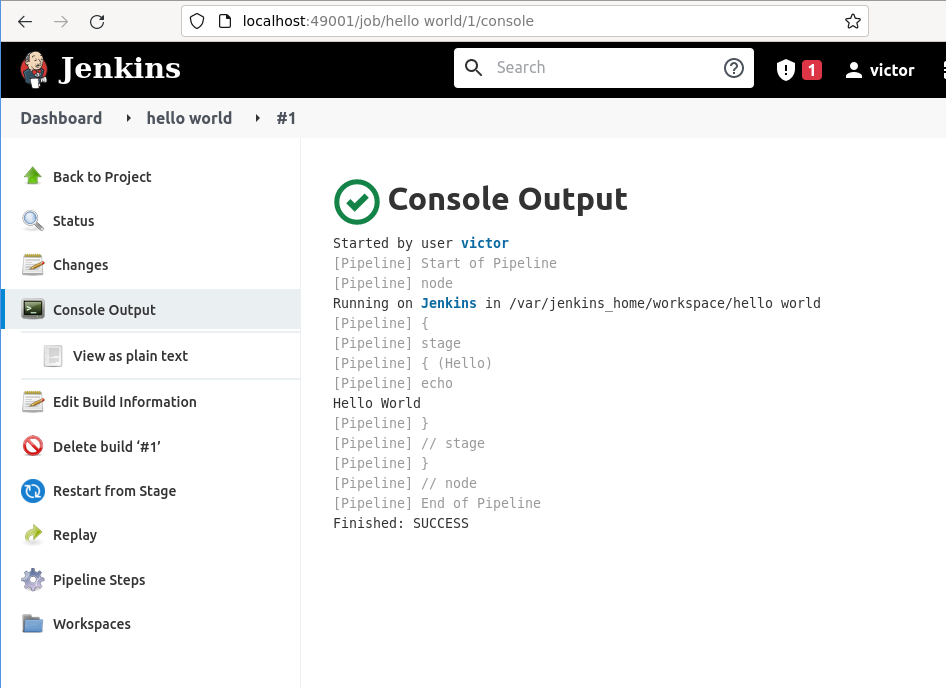Image resolution: width=946 pixels, height=688 pixels.
Task: Open the Workspaces folder icon
Action: [x=33, y=624]
